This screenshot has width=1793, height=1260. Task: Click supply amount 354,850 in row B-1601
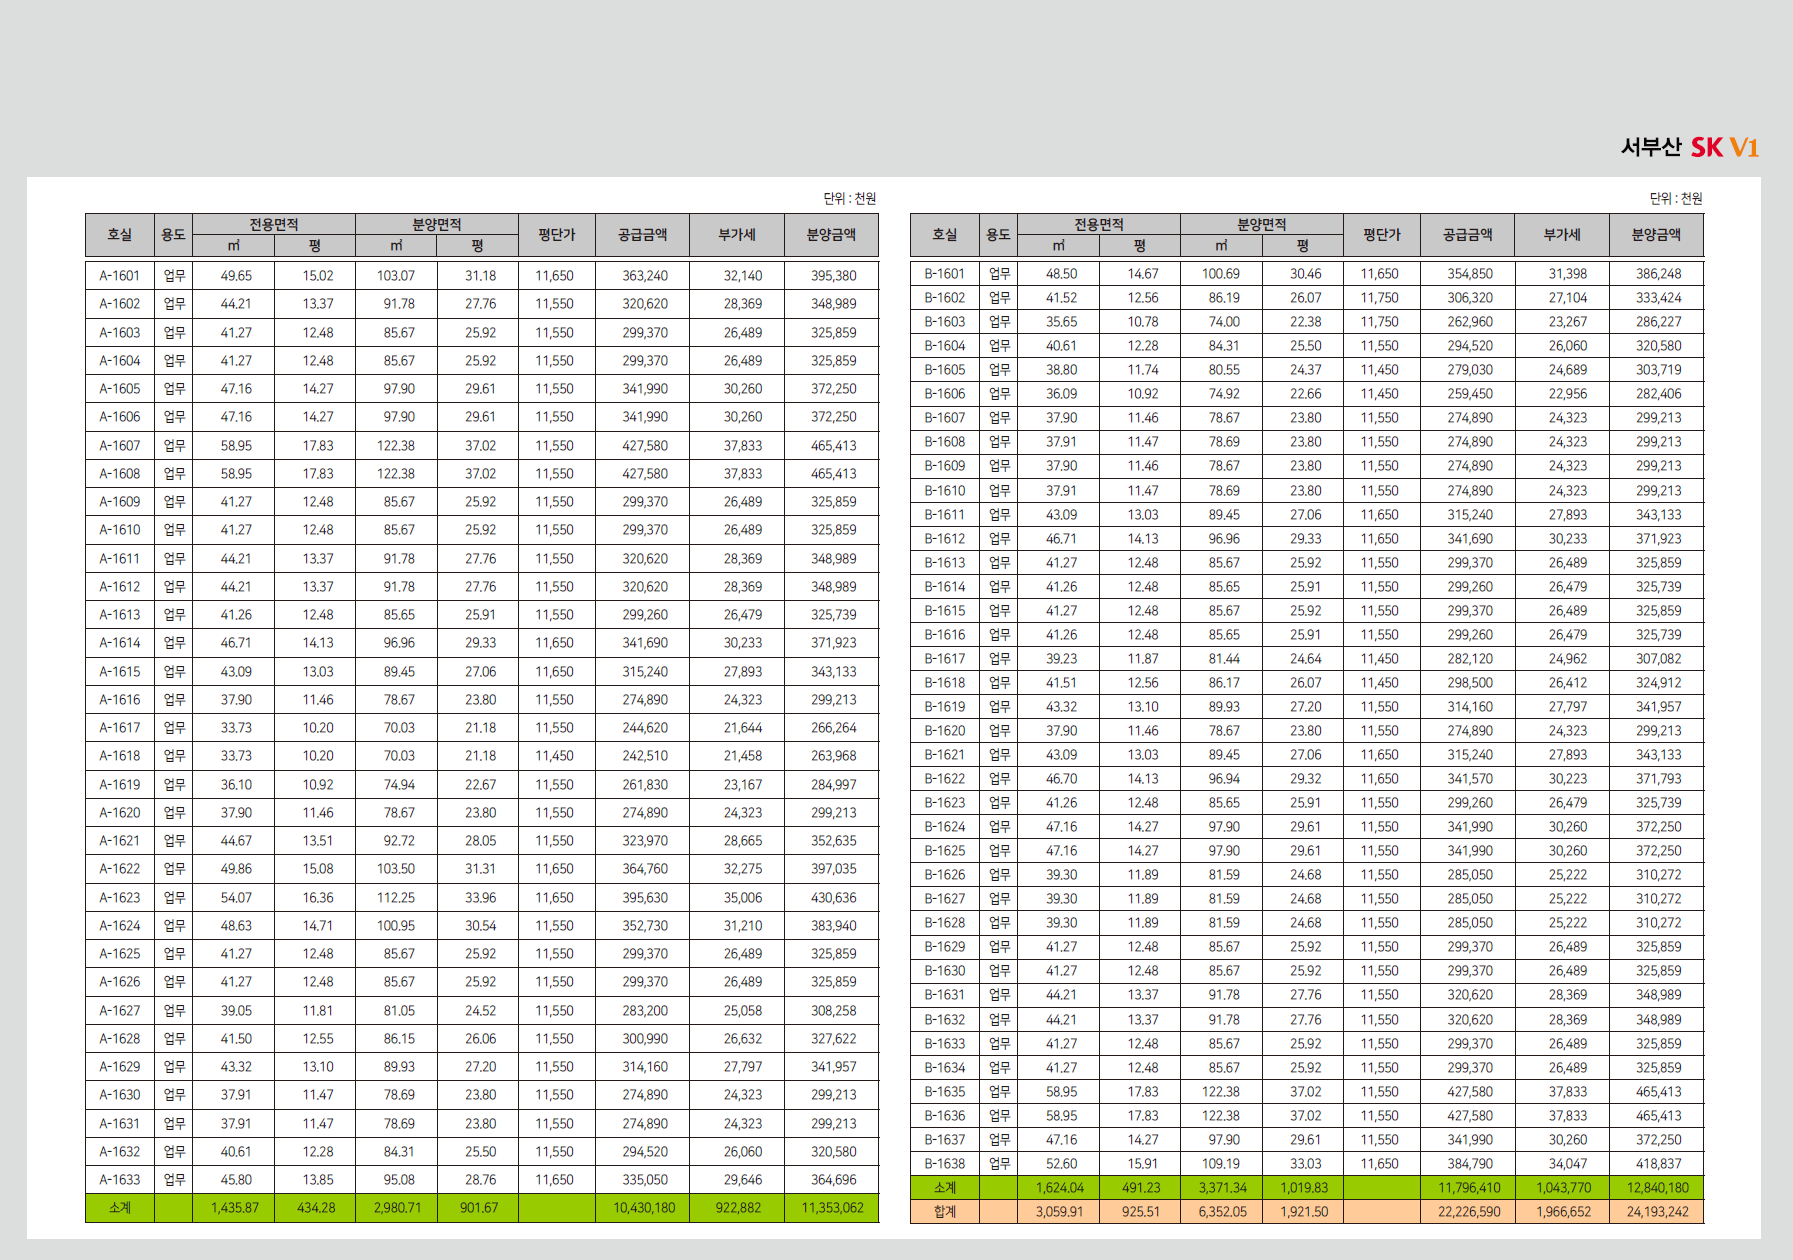point(1470,274)
